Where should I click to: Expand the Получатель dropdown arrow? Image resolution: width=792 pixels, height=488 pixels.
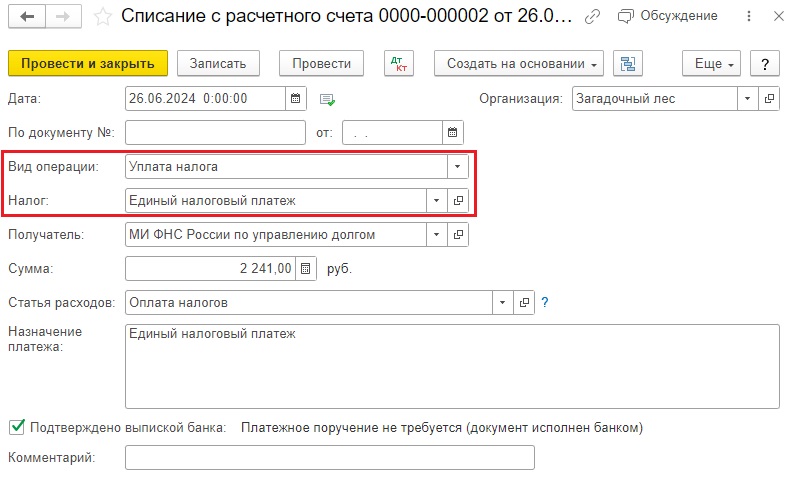click(x=436, y=234)
